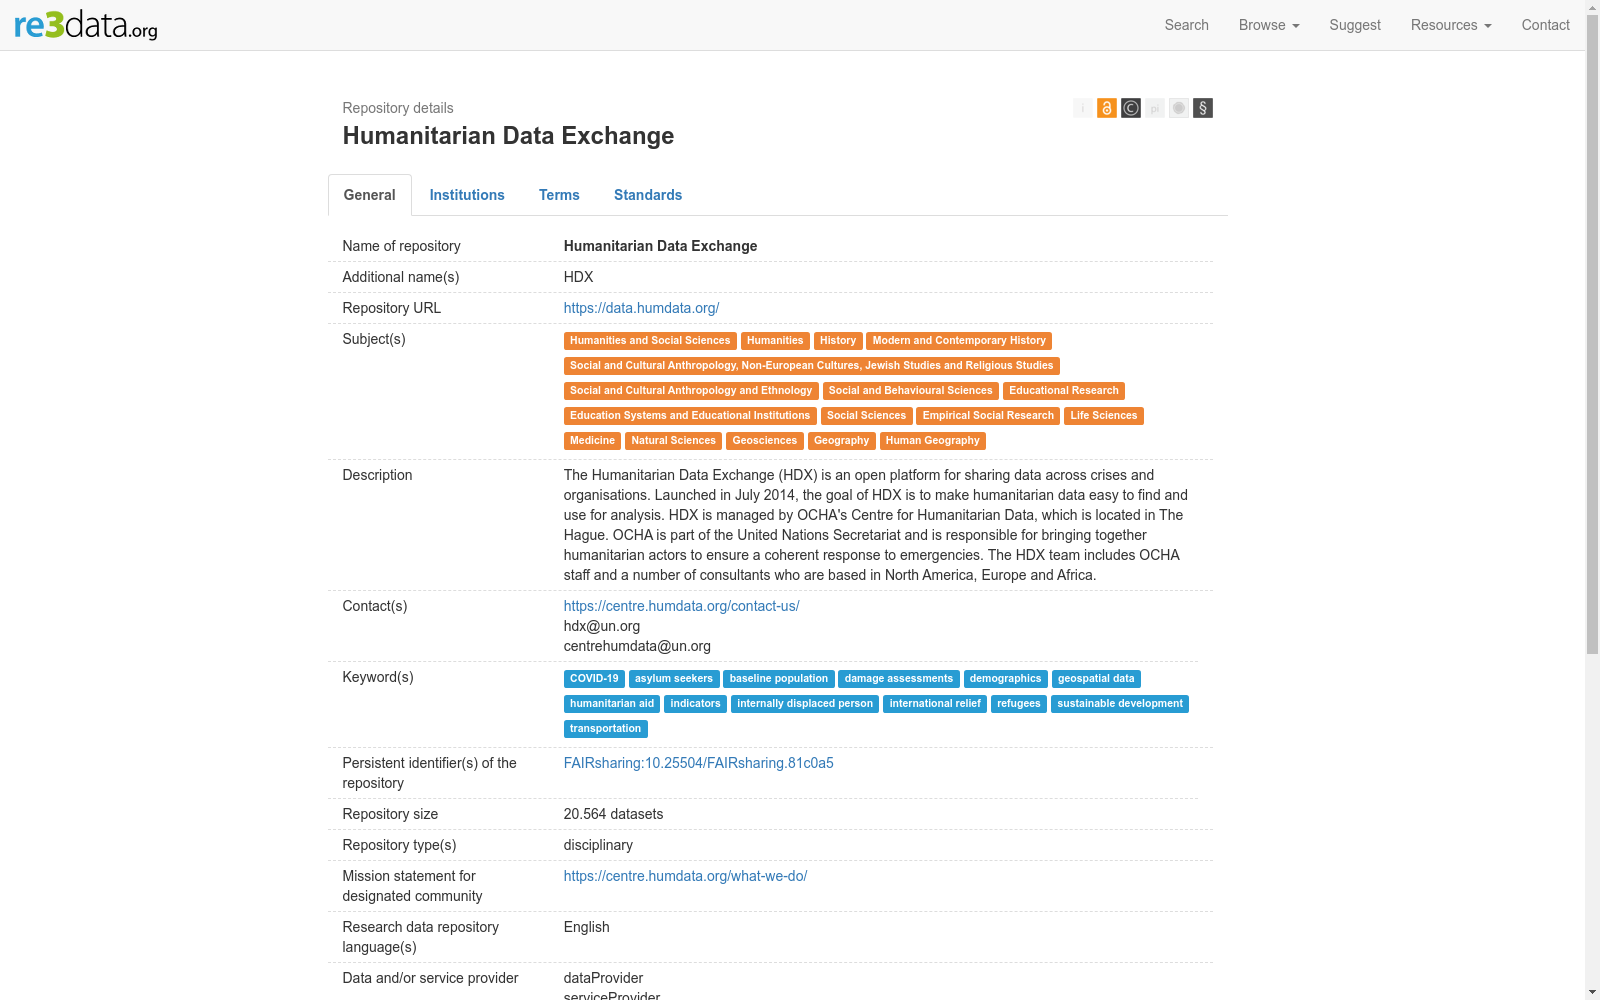Click the 'Medicine' subject tag
The image size is (1600, 1000).
pyautogui.click(x=592, y=441)
